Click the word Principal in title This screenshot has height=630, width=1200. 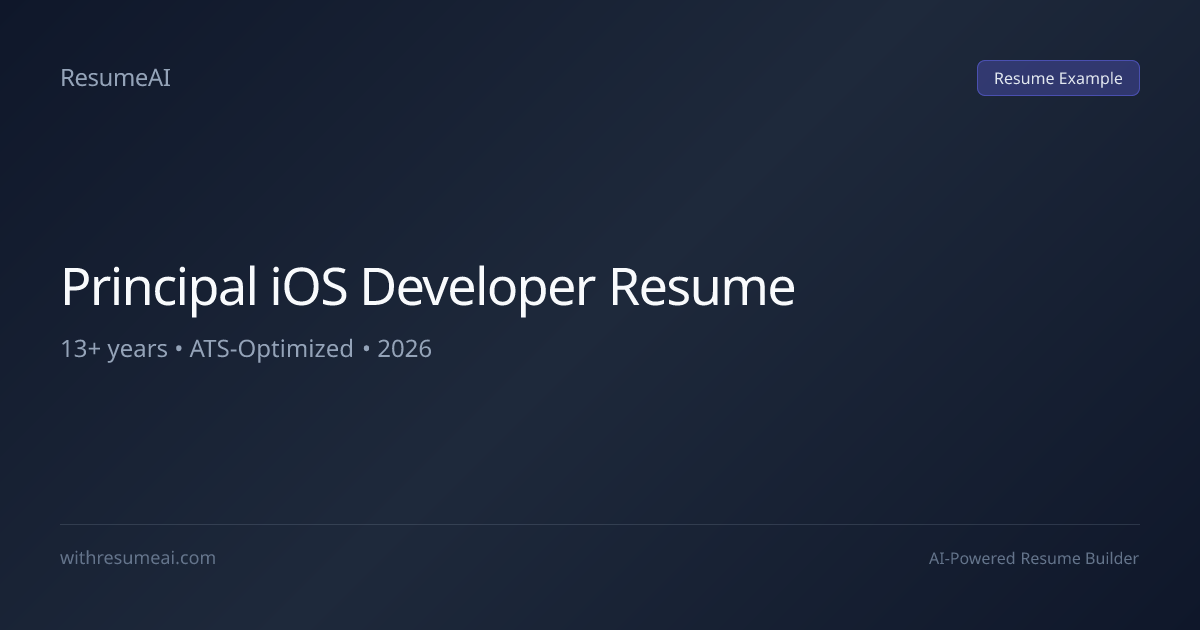[160, 288]
